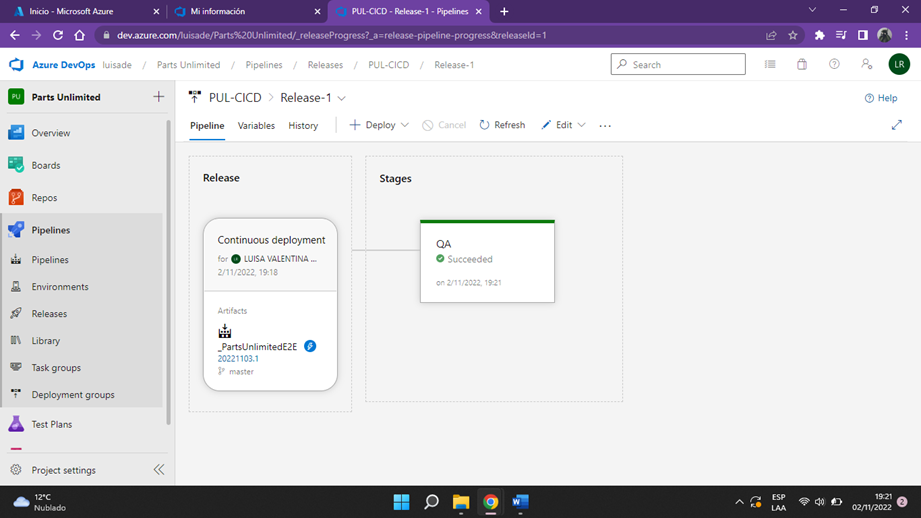
Task: Open the work items list icon in header
Action: 770,64
